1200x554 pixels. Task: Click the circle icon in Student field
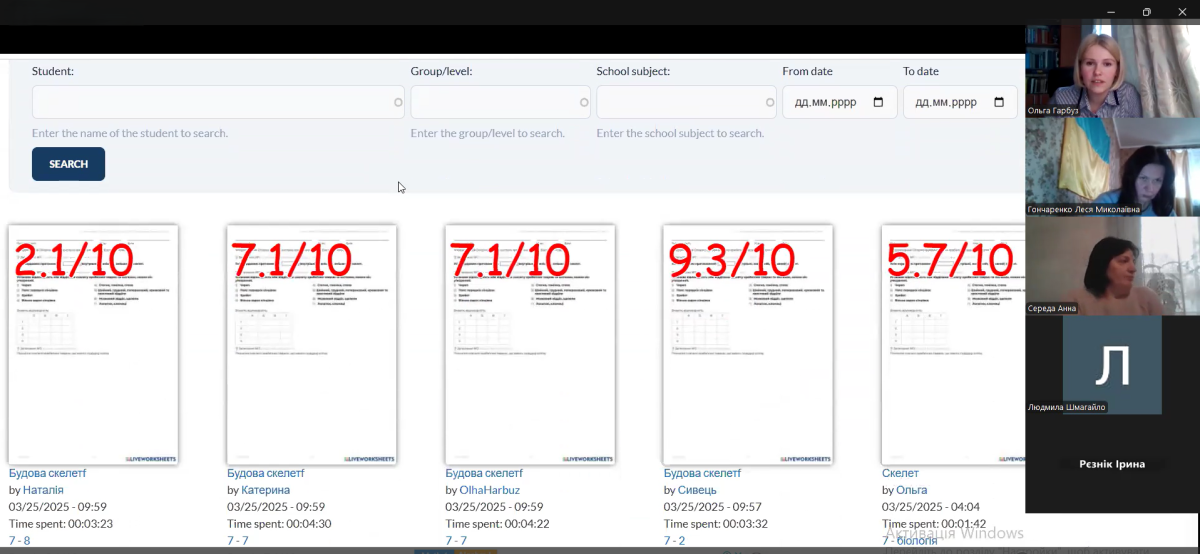(398, 102)
